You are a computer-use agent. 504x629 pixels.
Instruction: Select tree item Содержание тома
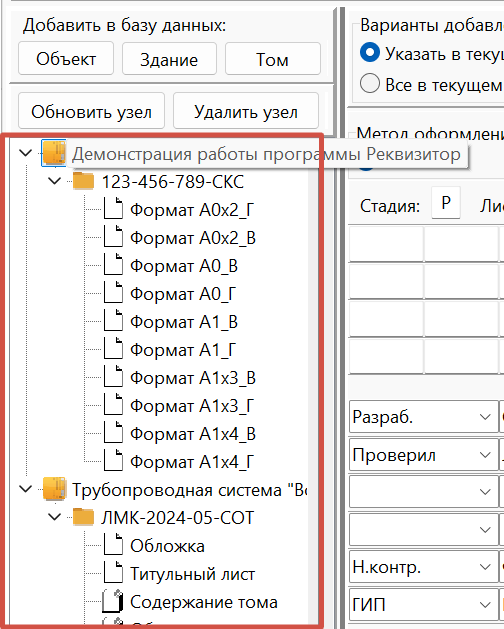click(203, 602)
